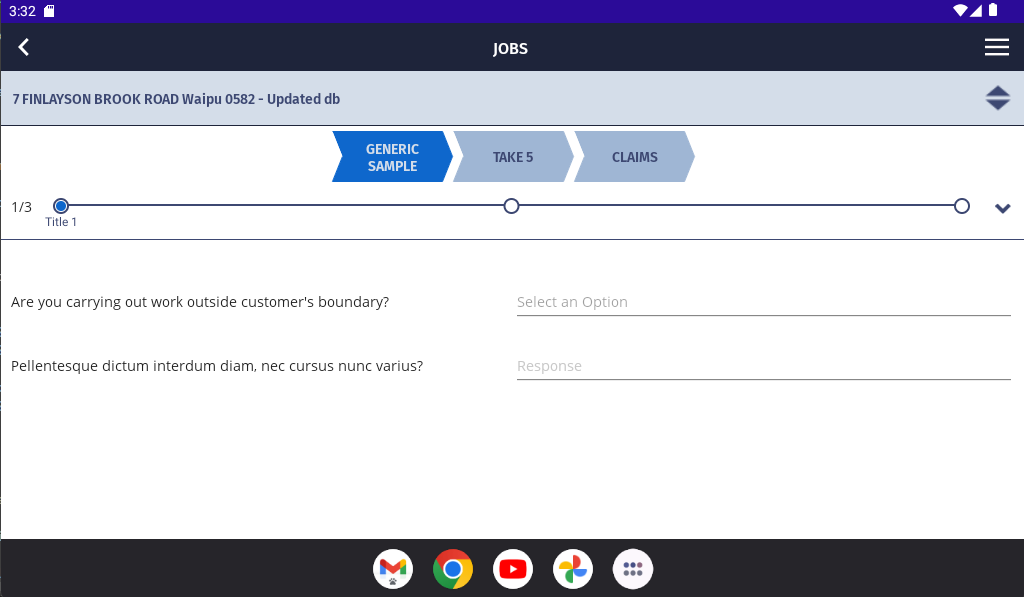Image resolution: width=1024 pixels, height=597 pixels.
Task: Open the app drawer grid icon
Action: pos(633,568)
